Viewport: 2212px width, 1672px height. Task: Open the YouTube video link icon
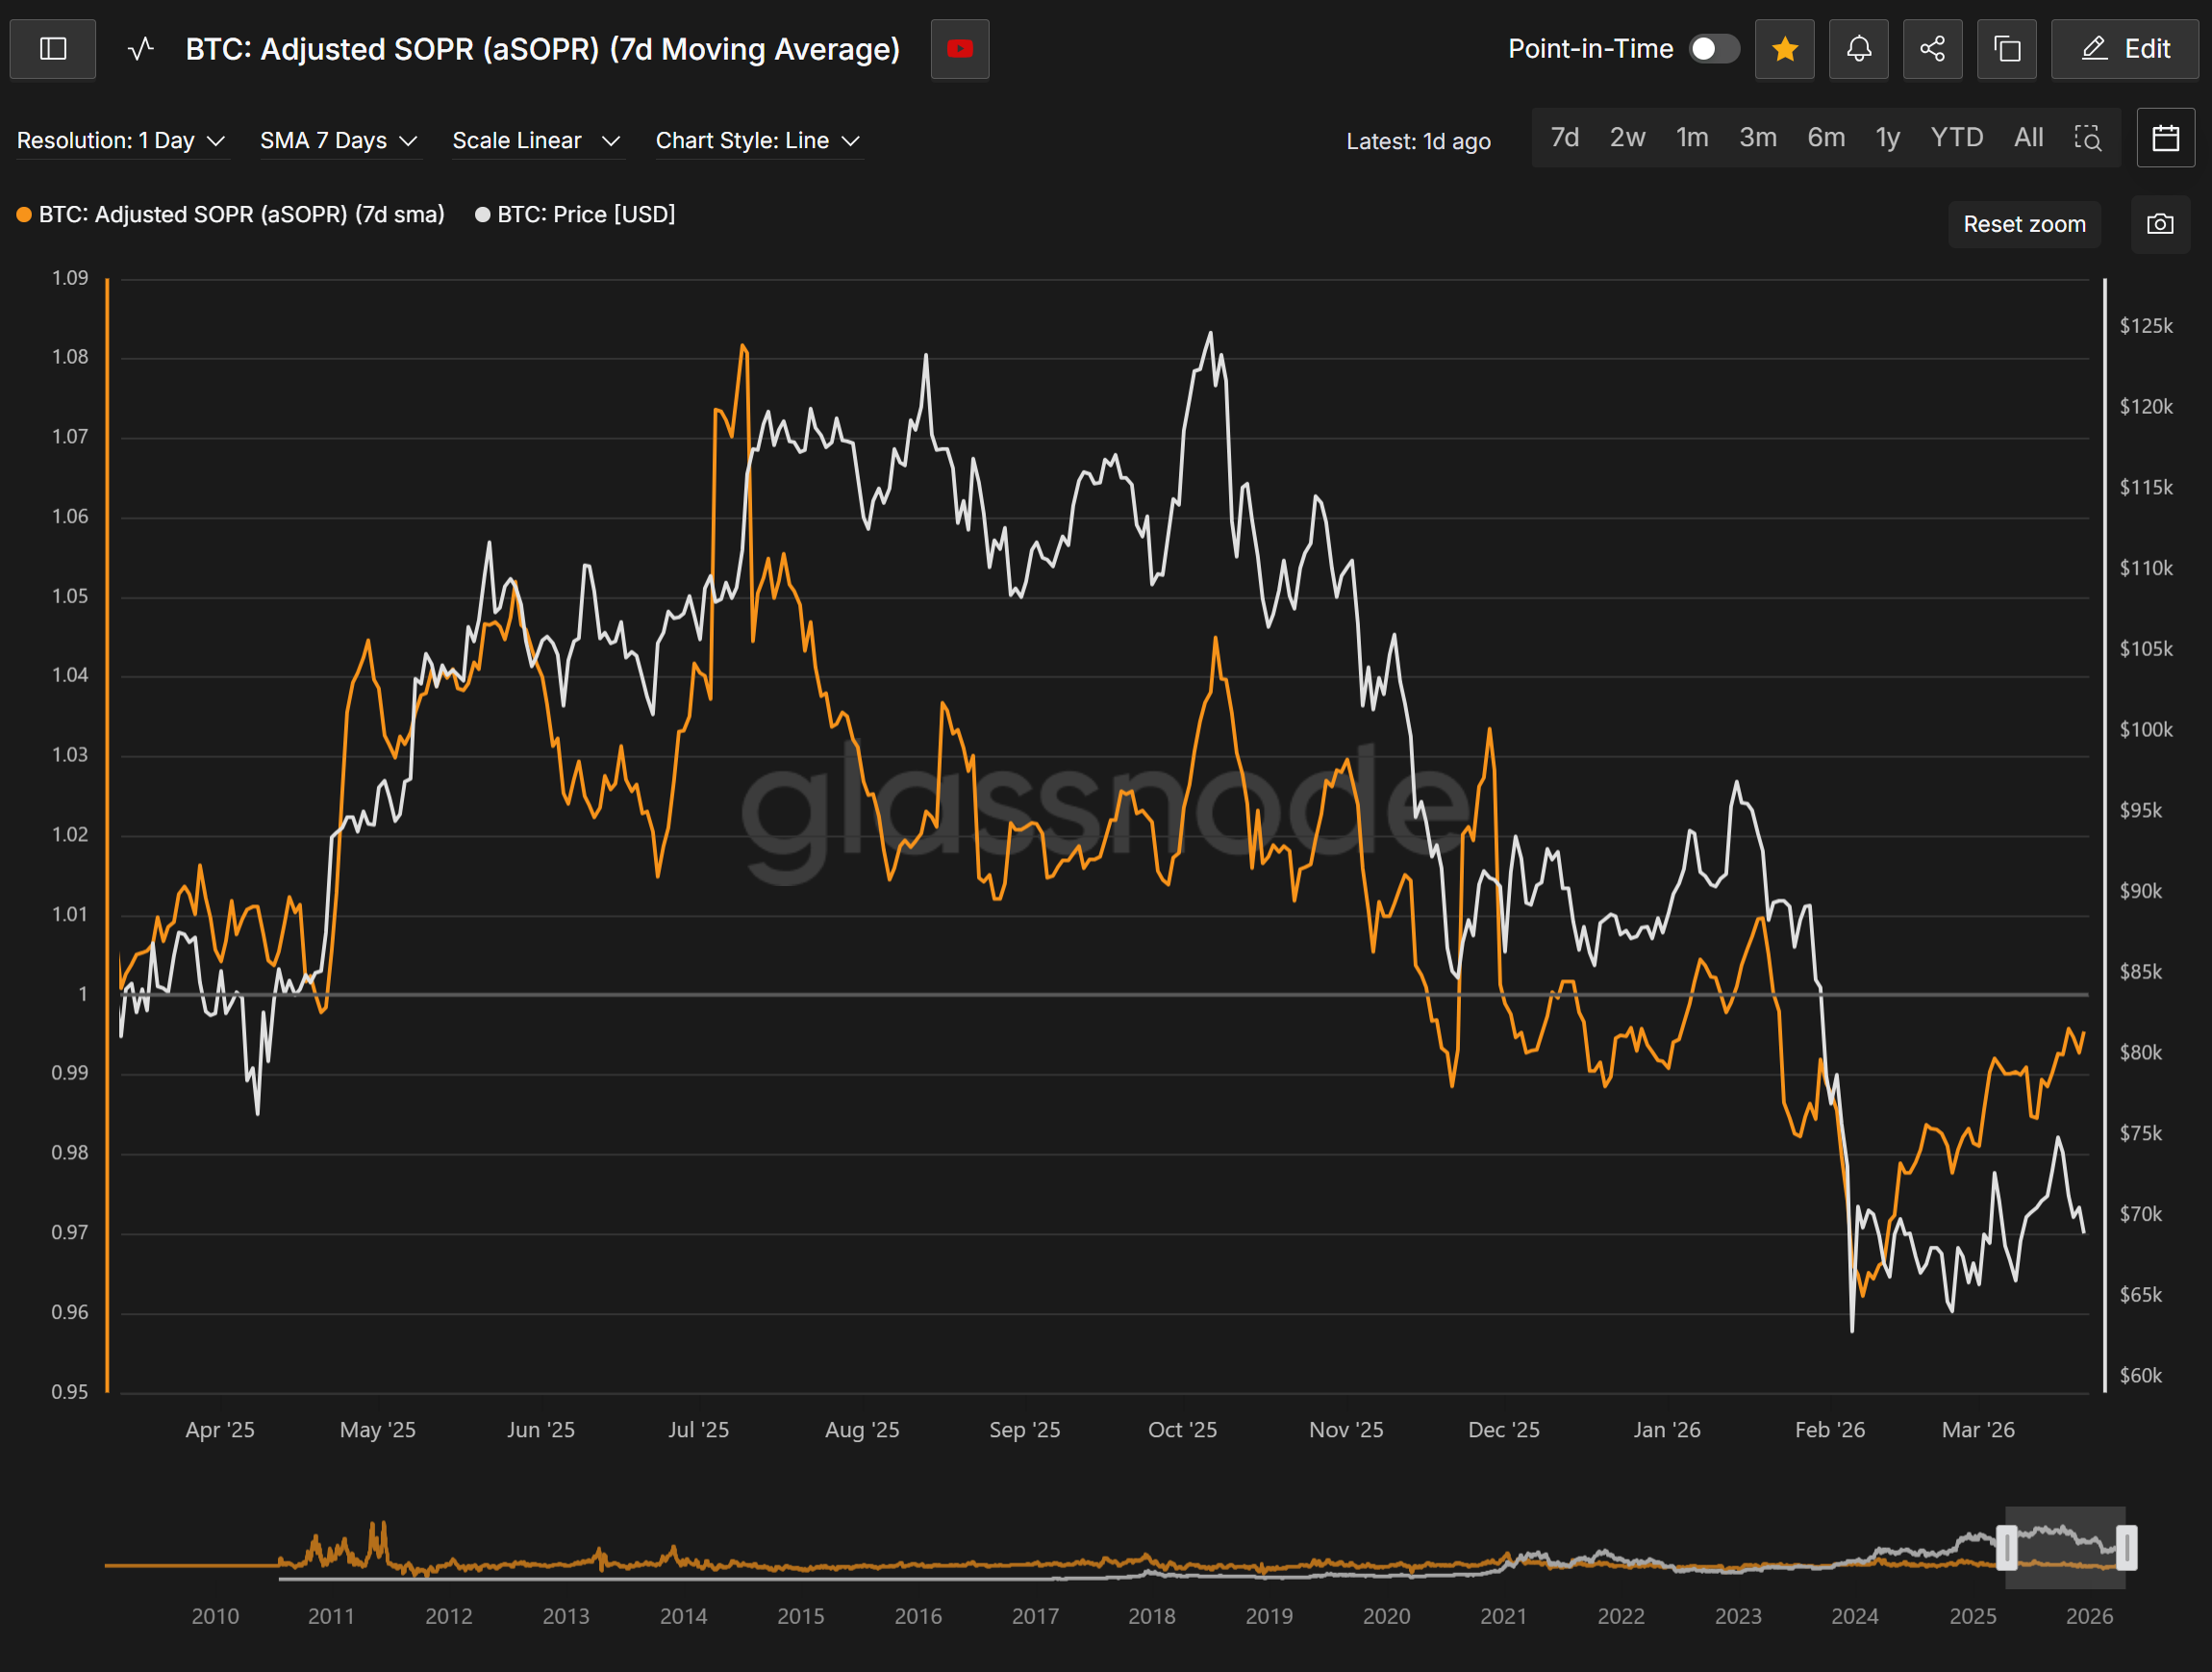pyautogui.click(x=959, y=49)
